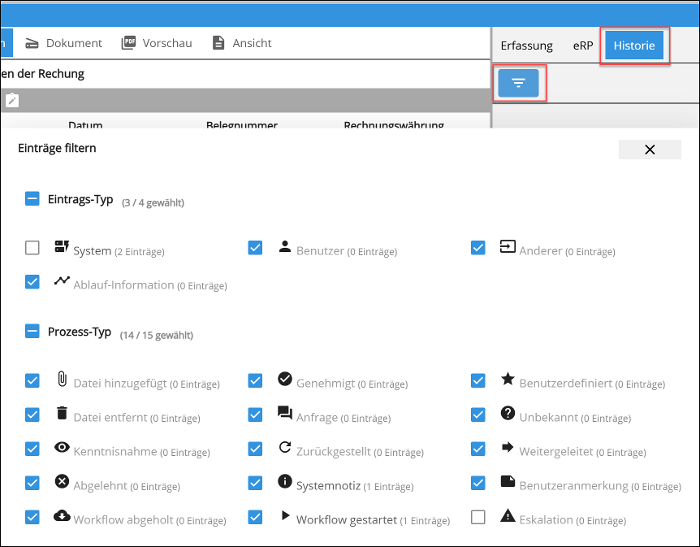
Task: Click the Genehmigt checkmark circle icon
Action: point(285,379)
